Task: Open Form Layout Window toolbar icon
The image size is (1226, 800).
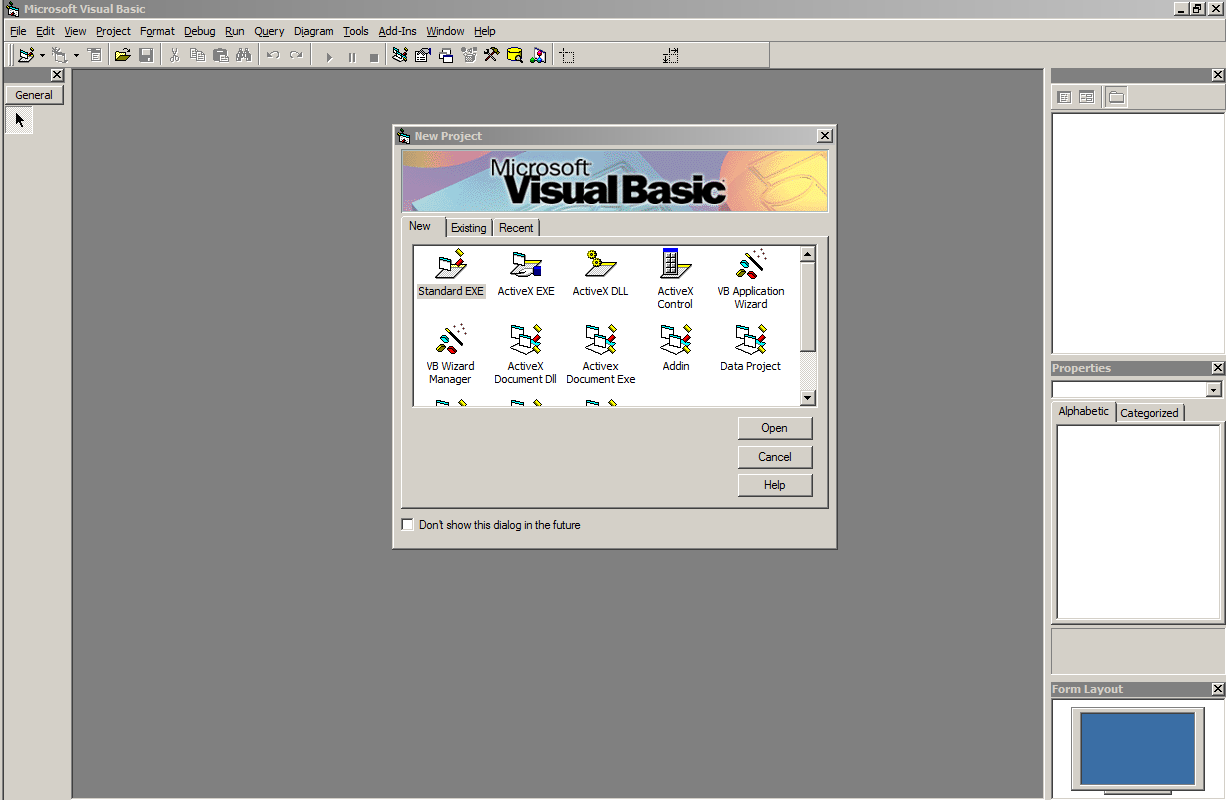Action: [x=446, y=56]
